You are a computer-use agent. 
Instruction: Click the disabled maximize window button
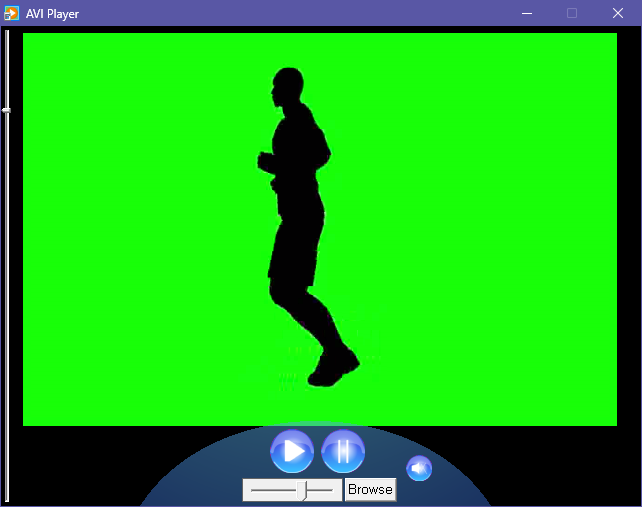pyautogui.click(x=572, y=13)
